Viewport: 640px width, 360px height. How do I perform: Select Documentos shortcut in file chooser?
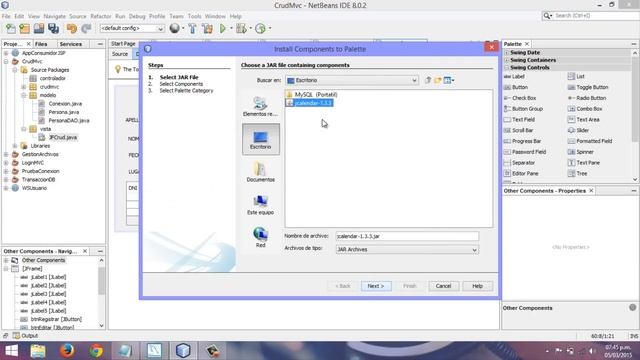tap(260, 172)
